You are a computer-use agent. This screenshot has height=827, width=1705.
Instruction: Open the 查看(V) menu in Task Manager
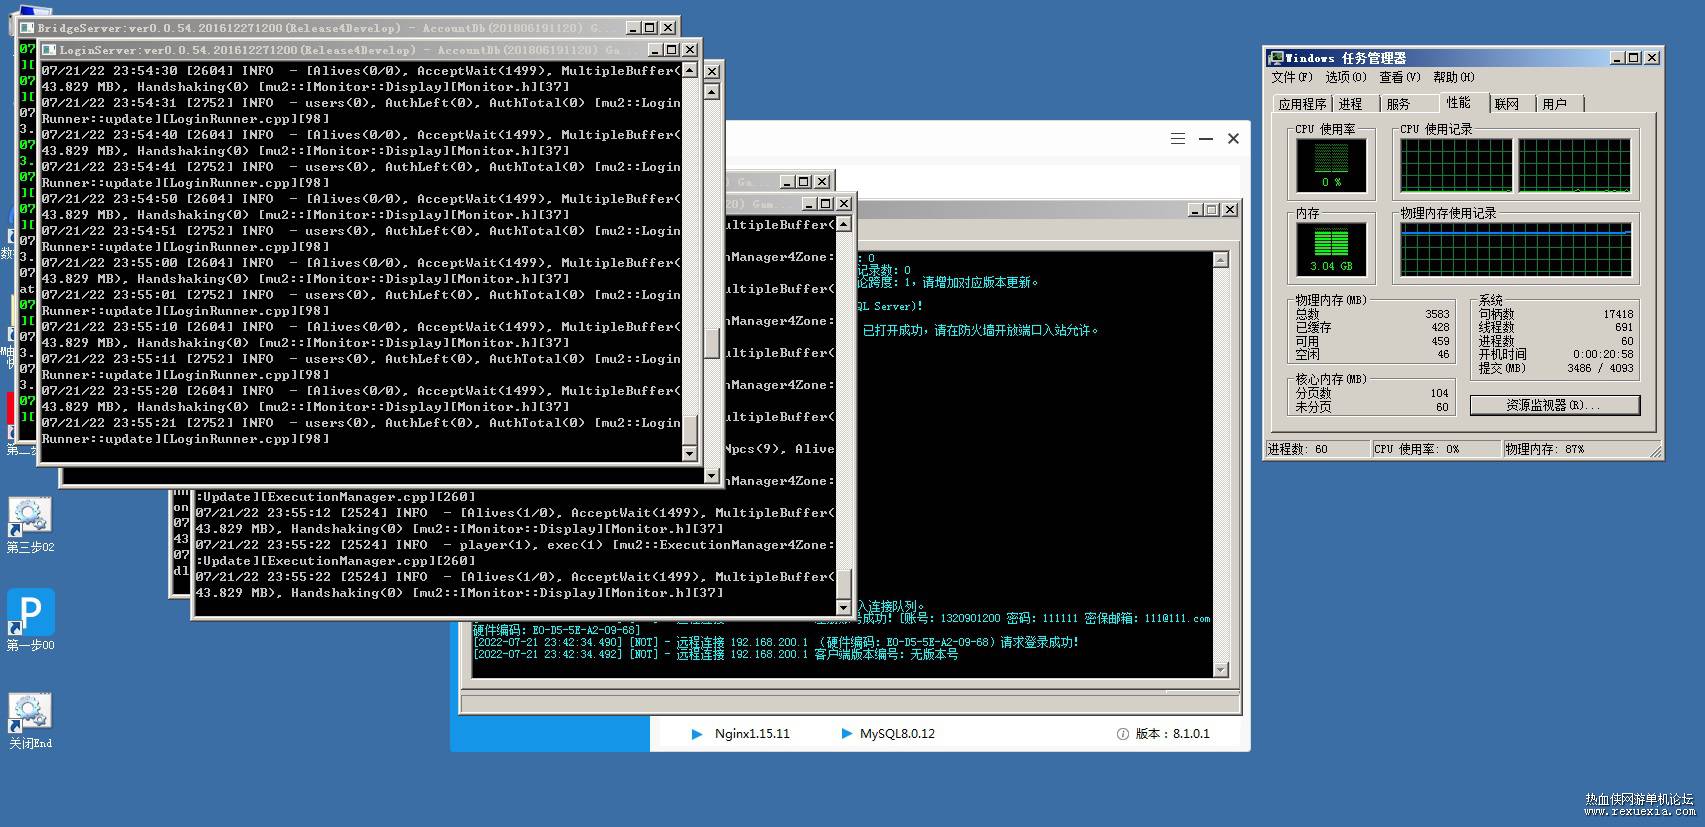click(1399, 77)
